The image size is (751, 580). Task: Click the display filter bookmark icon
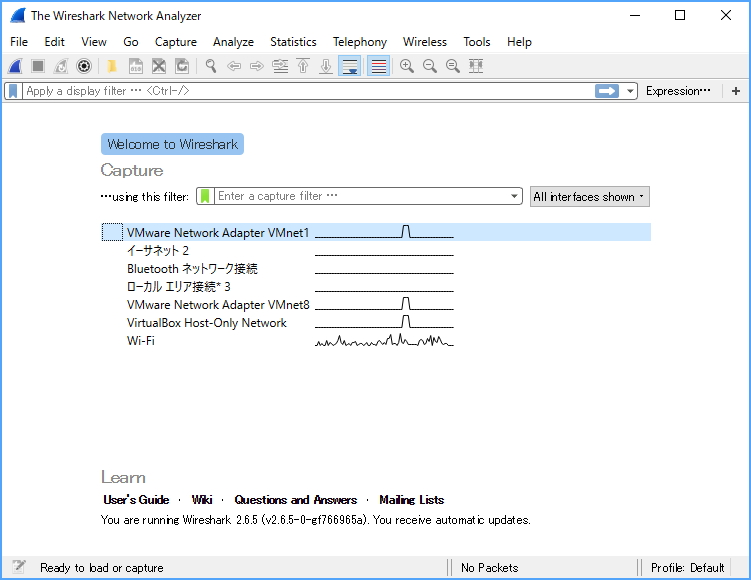tap(13, 91)
